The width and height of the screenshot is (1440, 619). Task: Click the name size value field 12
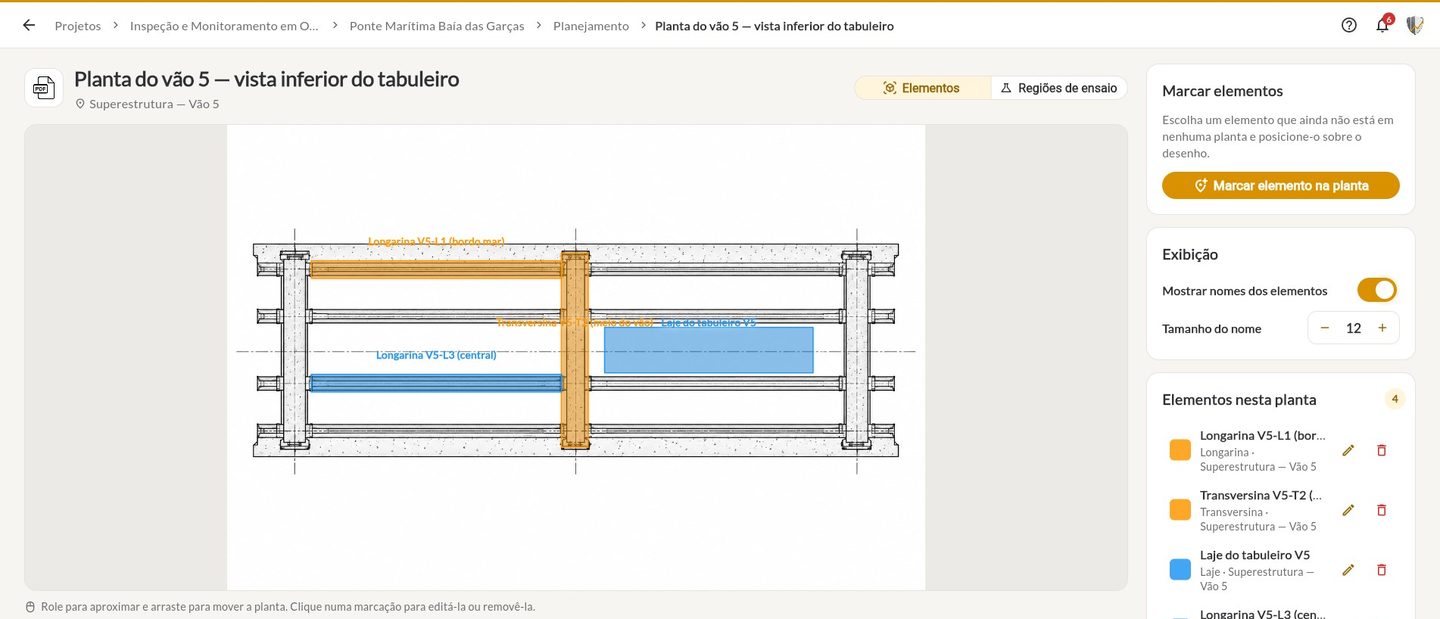click(1354, 328)
